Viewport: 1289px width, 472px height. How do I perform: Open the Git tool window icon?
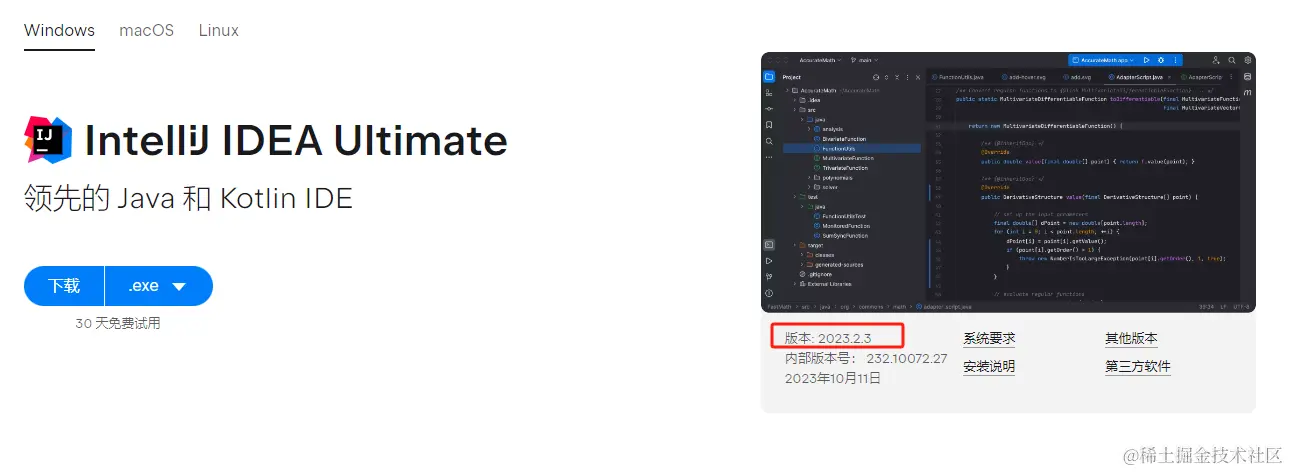[x=769, y=276]
